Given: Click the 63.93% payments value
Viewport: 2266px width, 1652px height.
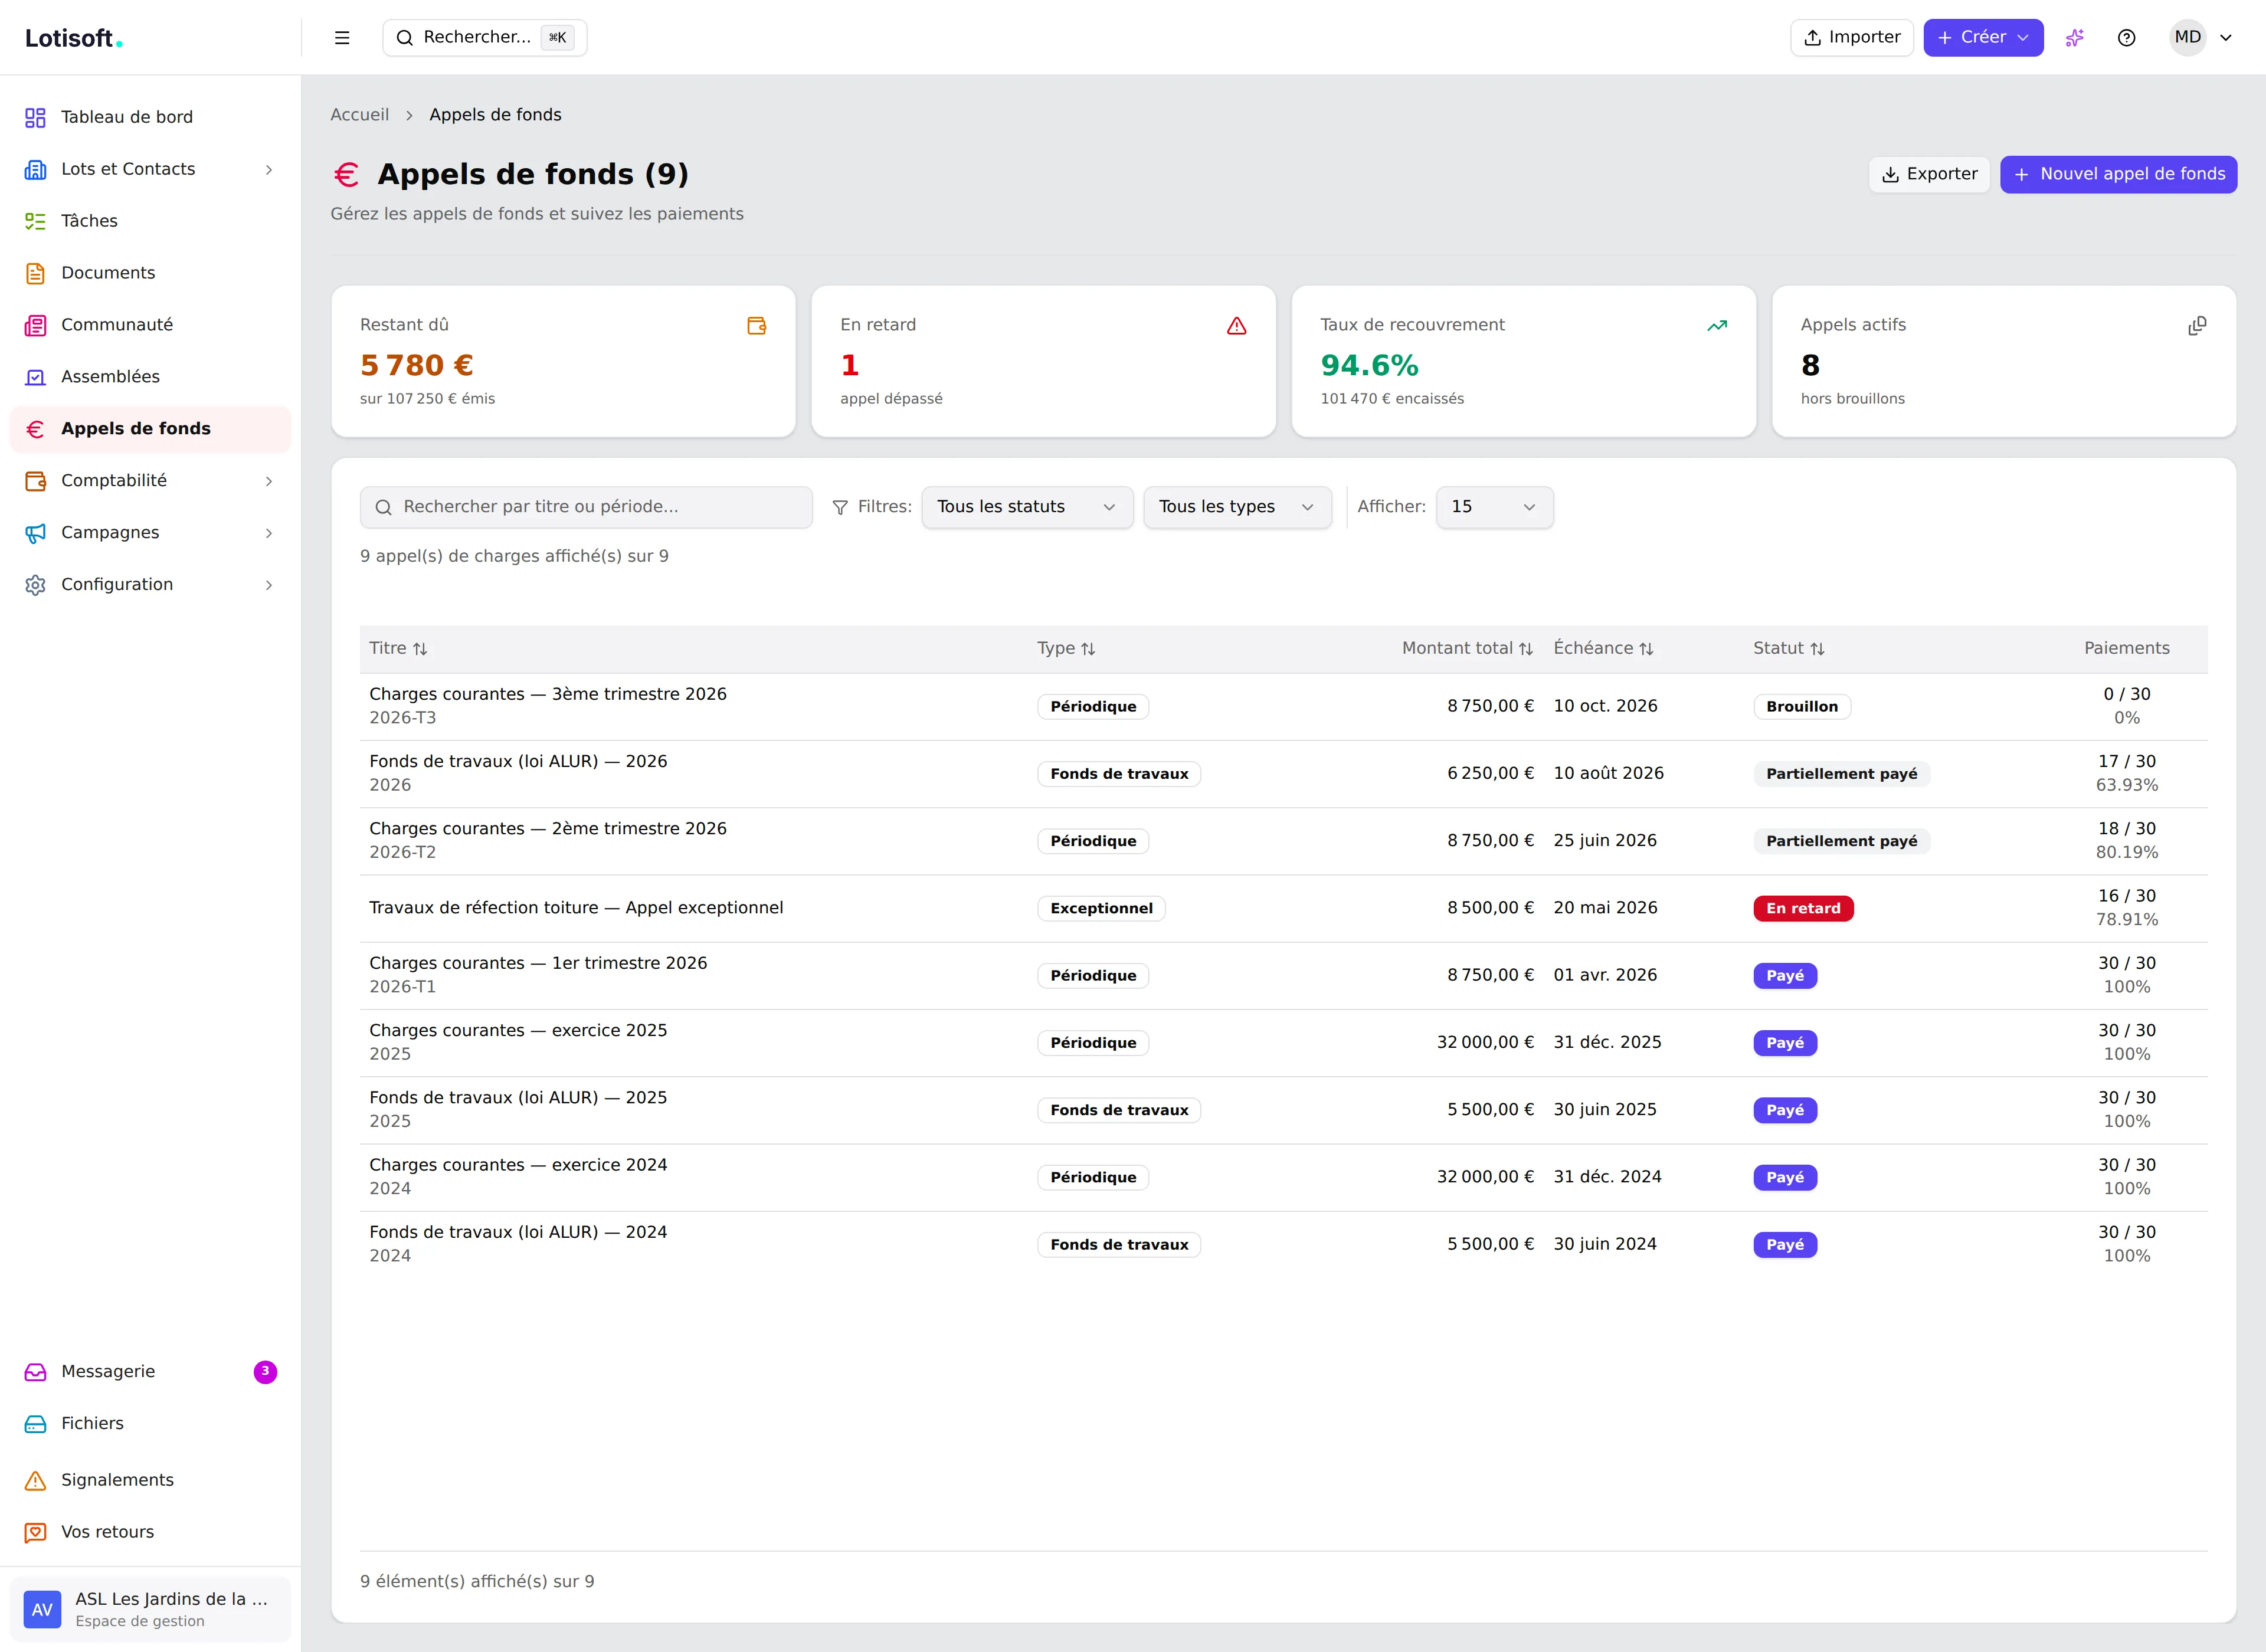Looking at the screenshot, I should tap(2127, 786).
